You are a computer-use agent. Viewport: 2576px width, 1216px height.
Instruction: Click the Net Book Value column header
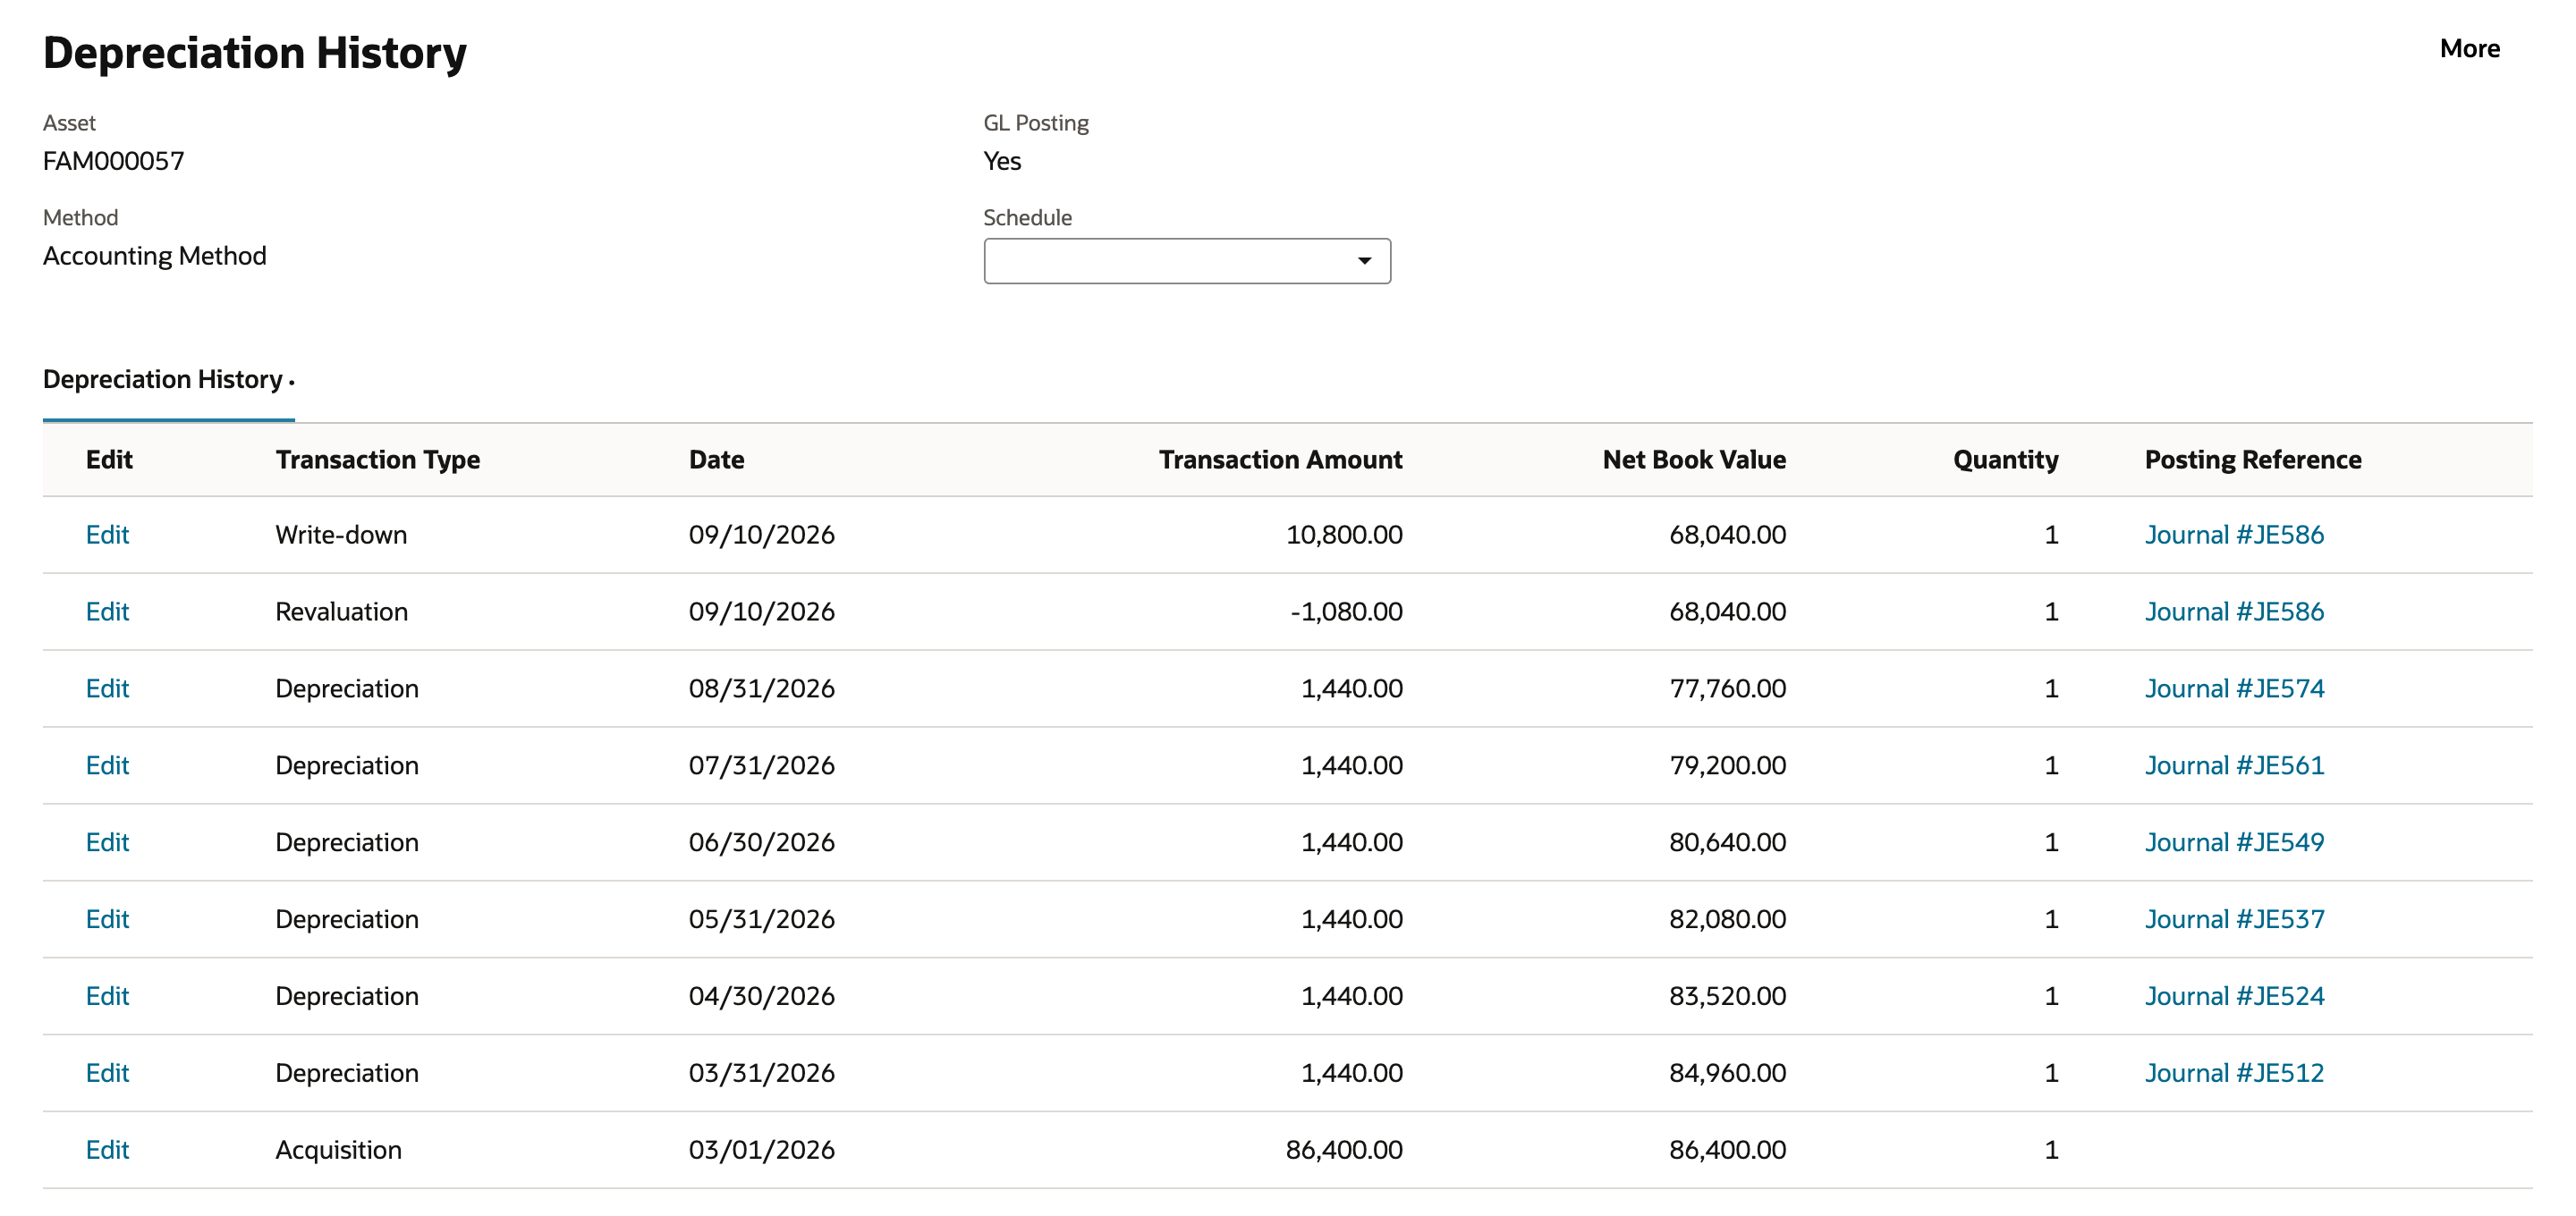[1694, 460]
